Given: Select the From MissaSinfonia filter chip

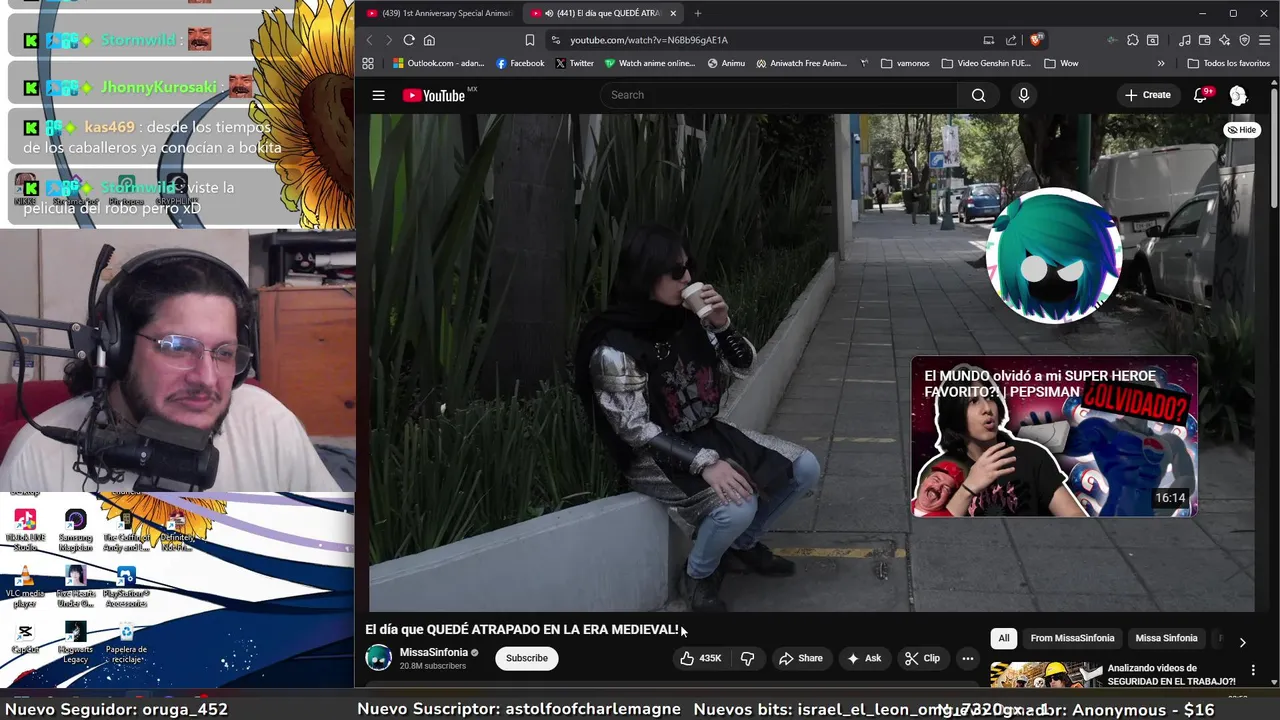Looking at the screenshot, I should 1072,638.
